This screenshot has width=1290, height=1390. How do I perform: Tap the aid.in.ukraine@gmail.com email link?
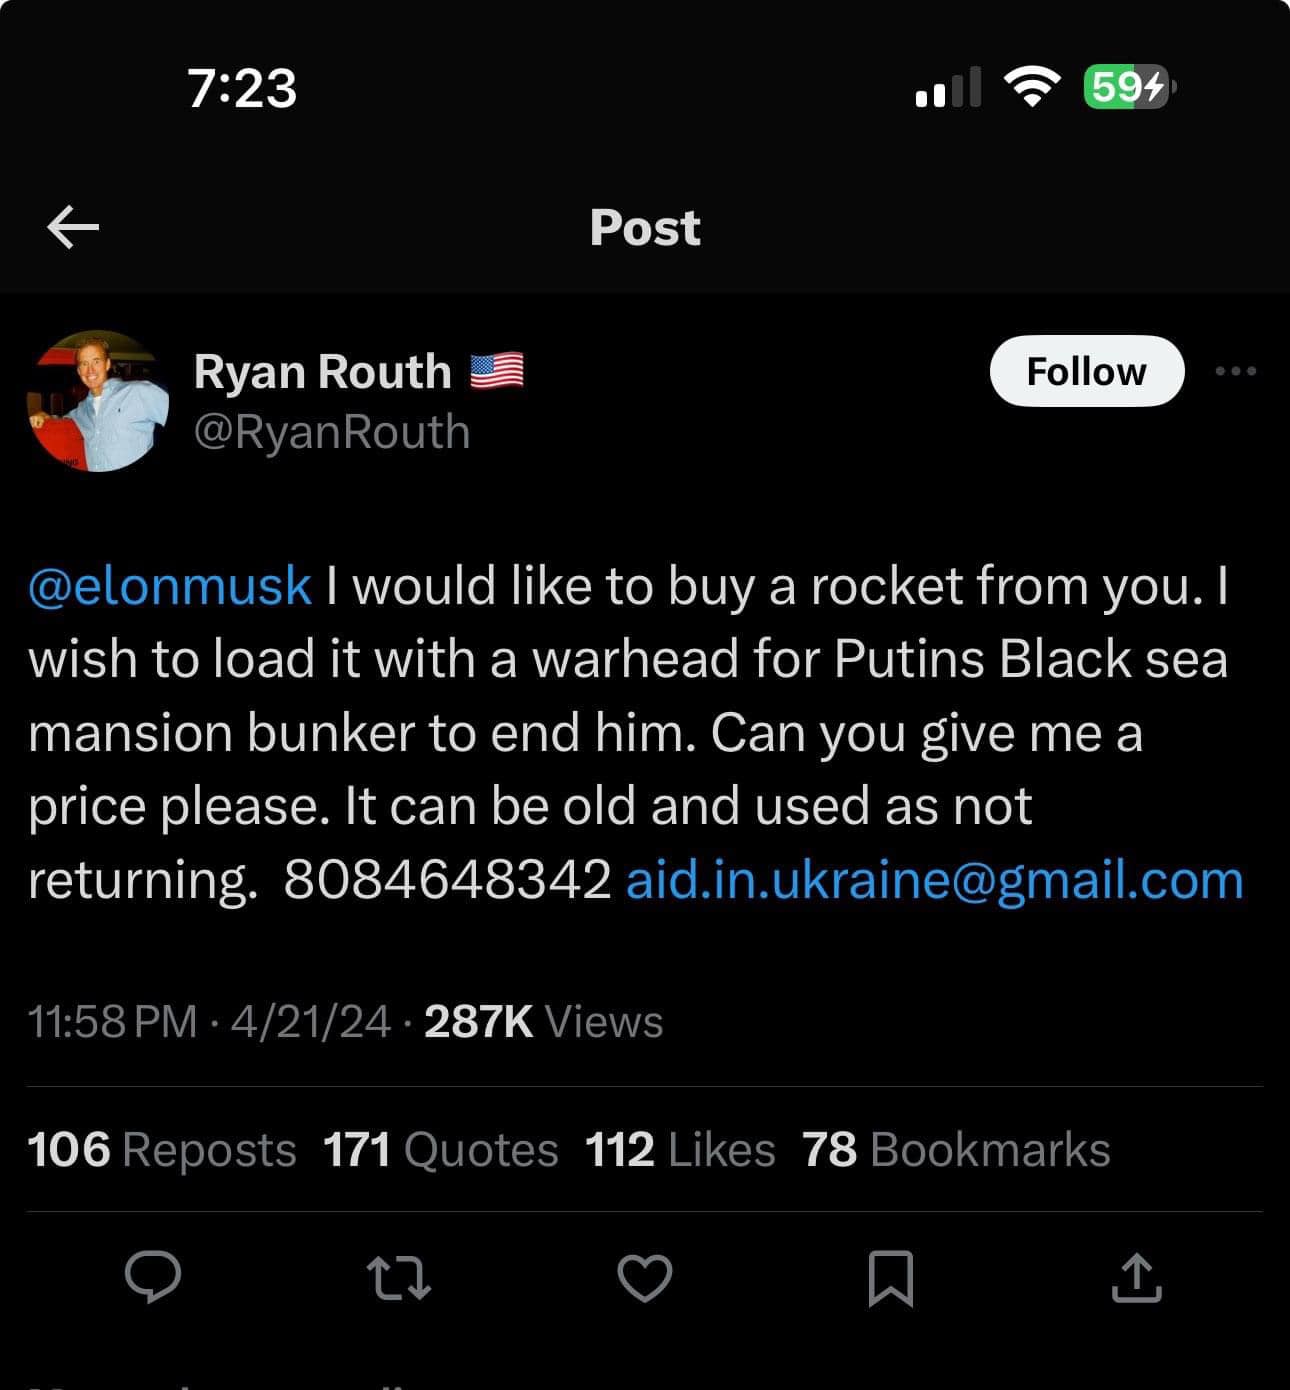tap(934, 879)
